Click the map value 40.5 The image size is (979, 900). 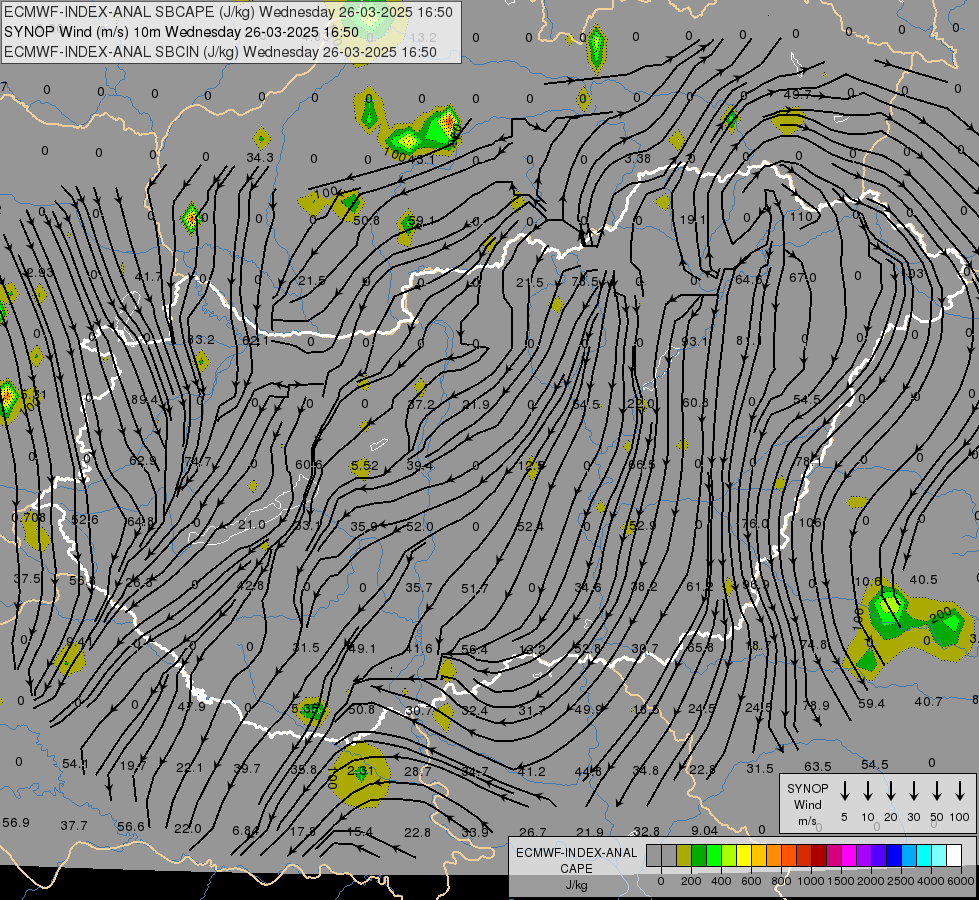click(x=923, y=580)
